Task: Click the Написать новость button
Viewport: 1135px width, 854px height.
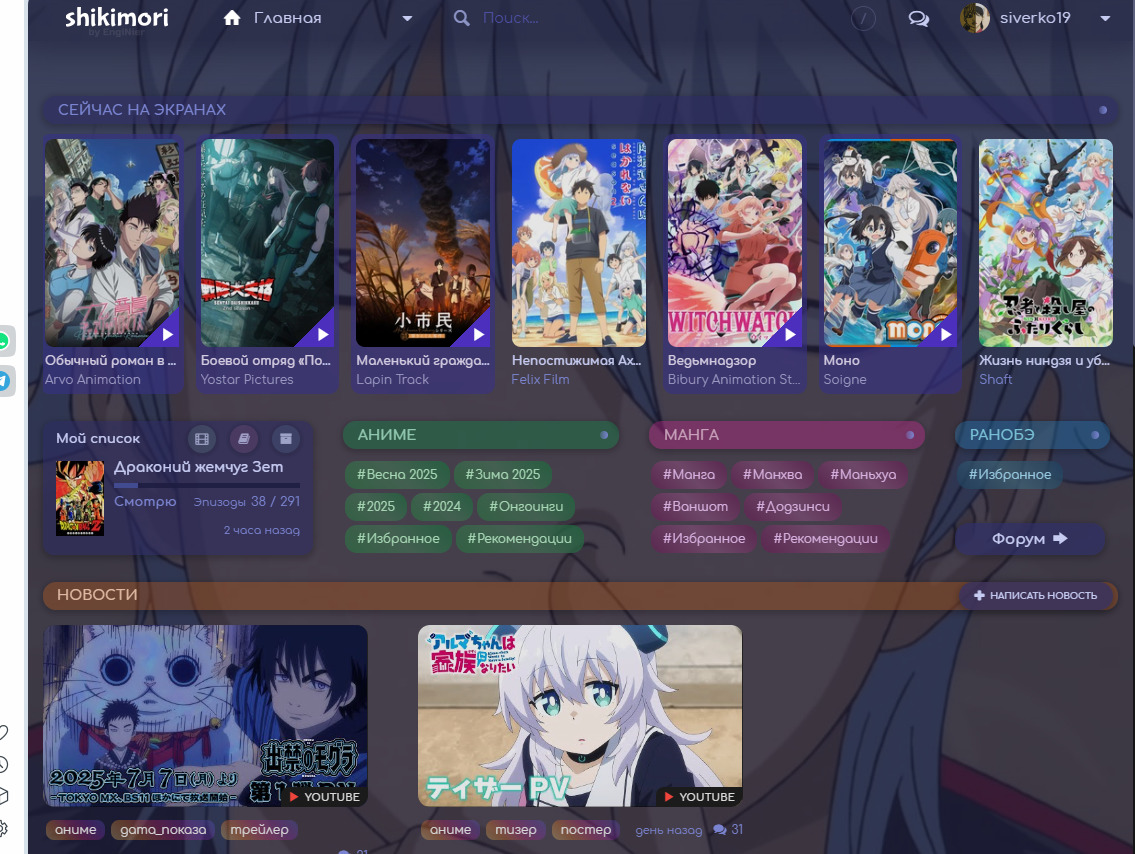Action: coord(1035,595)
